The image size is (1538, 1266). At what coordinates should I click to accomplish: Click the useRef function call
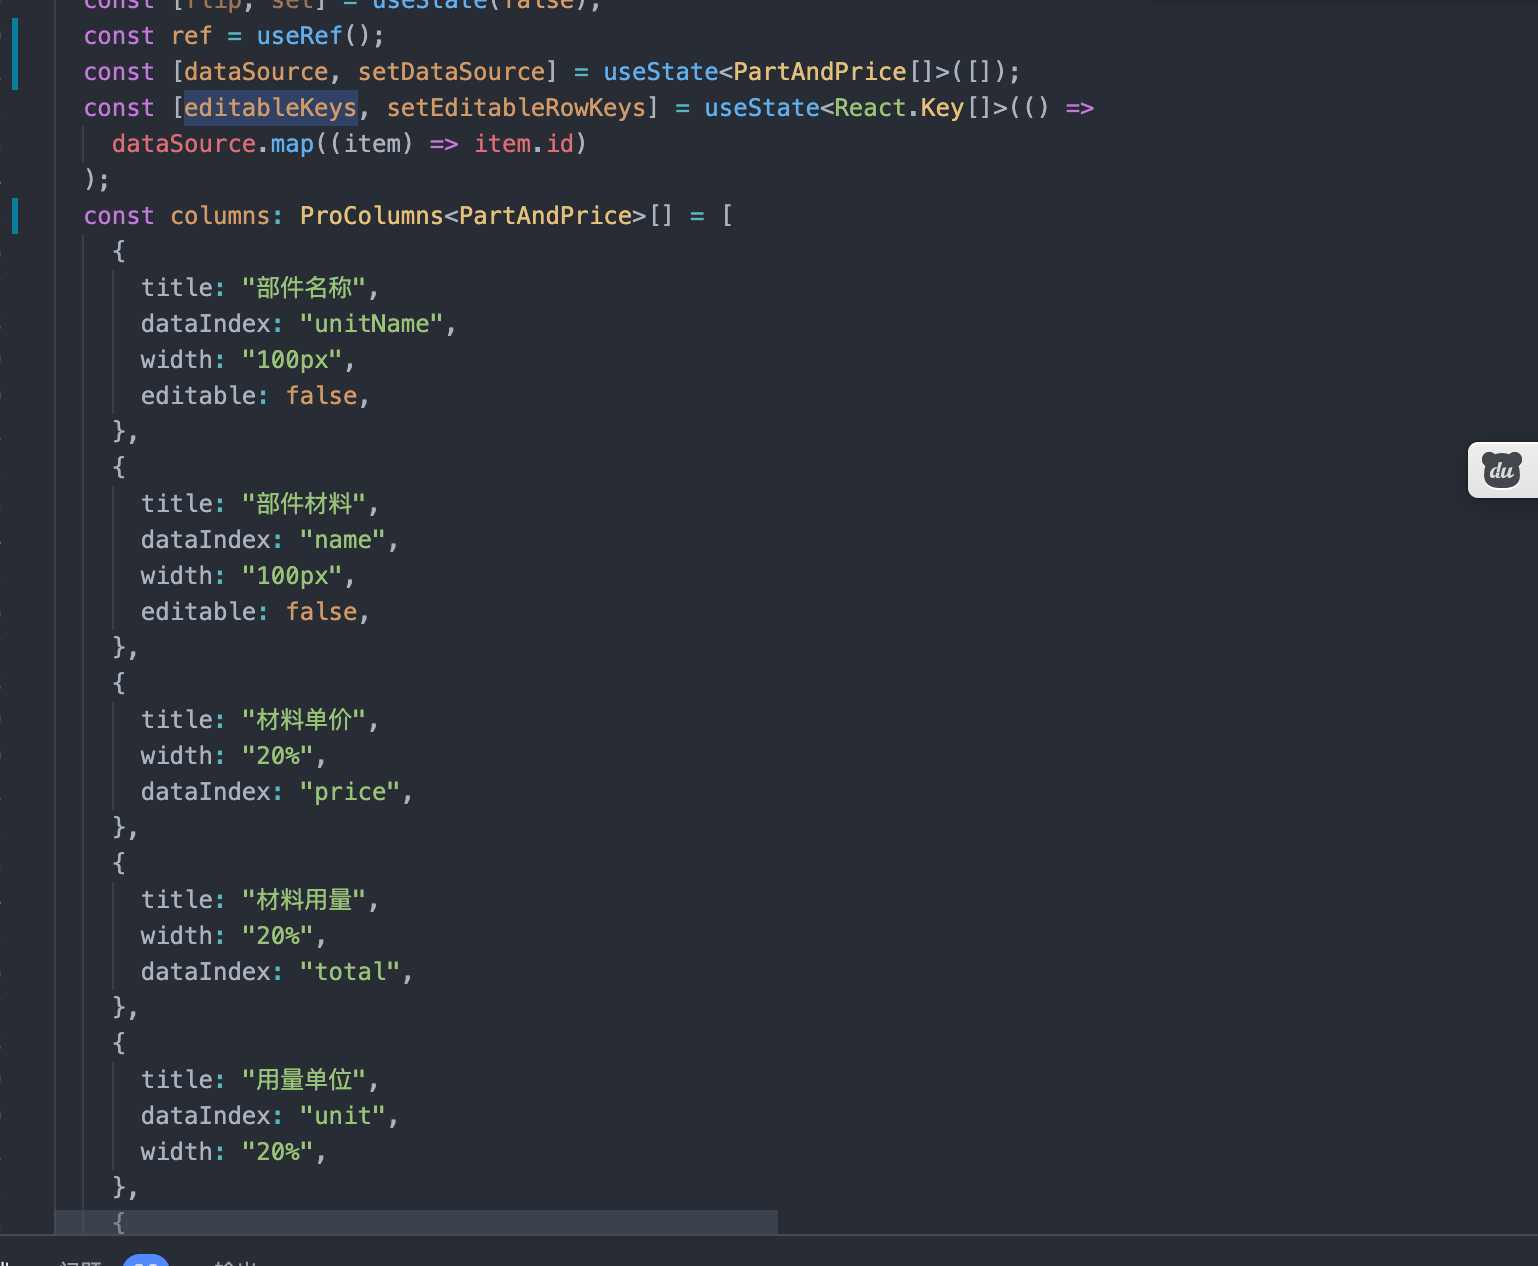[x=299, y=35]
